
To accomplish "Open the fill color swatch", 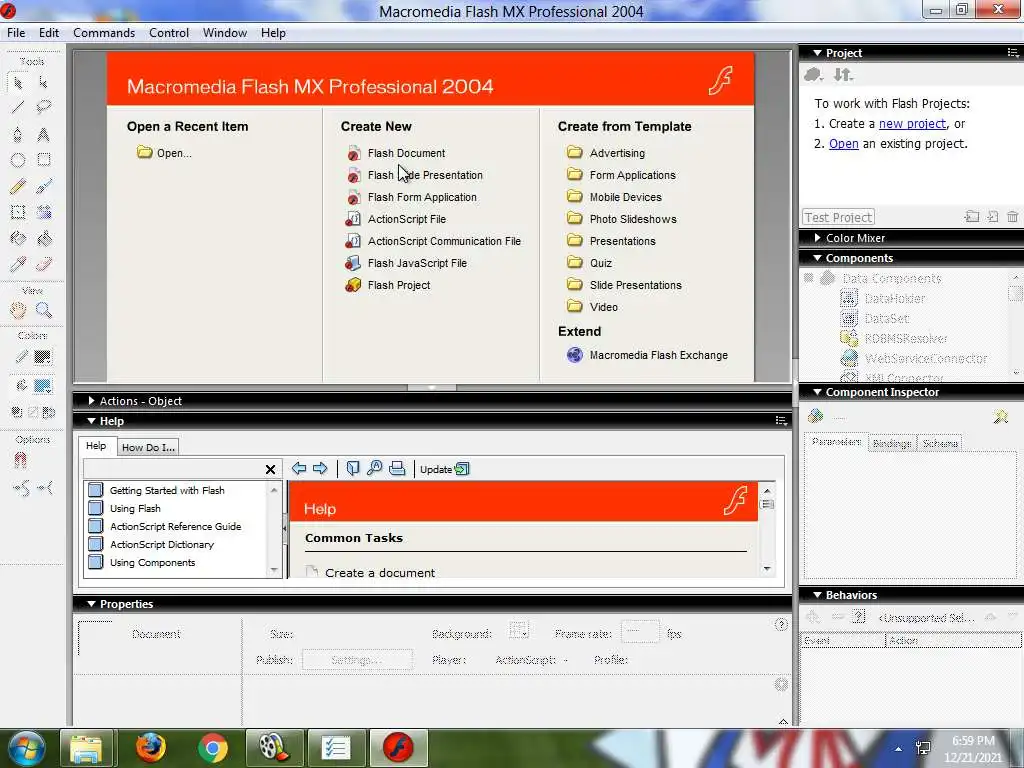I will click(x=42, y=385).
